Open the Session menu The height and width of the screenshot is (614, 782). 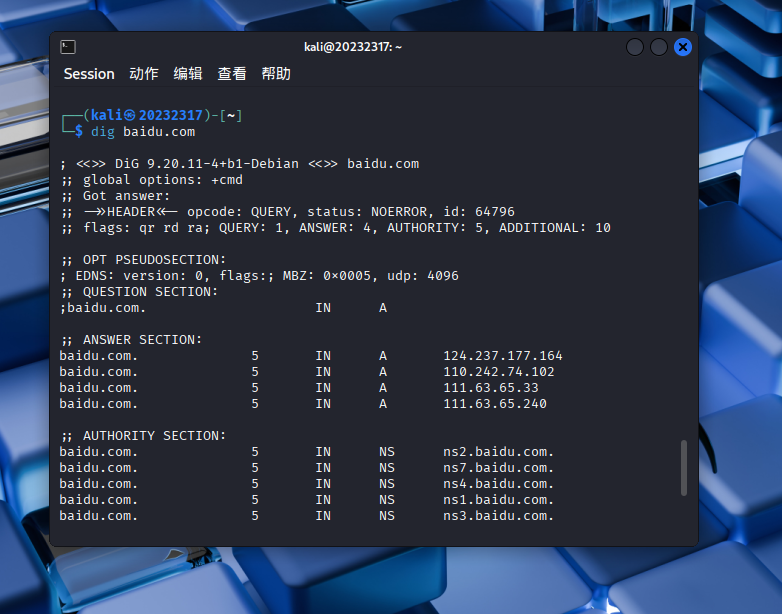89,74
